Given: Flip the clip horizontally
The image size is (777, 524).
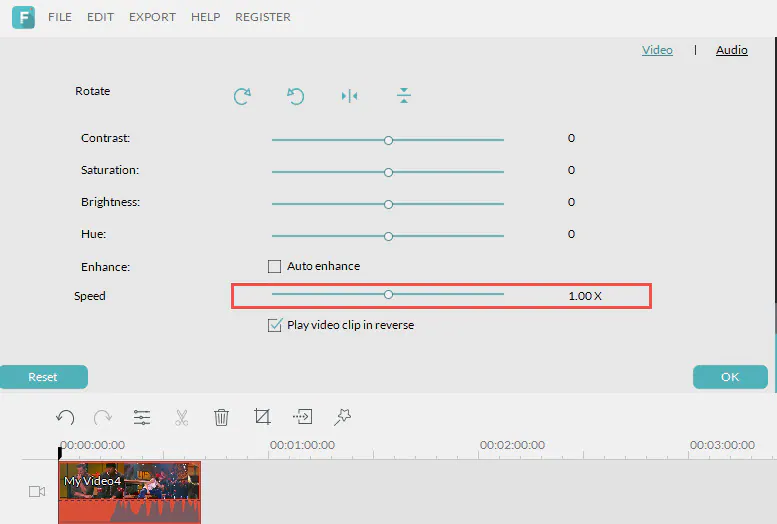Looking at the screenshot, I should 349,96.
